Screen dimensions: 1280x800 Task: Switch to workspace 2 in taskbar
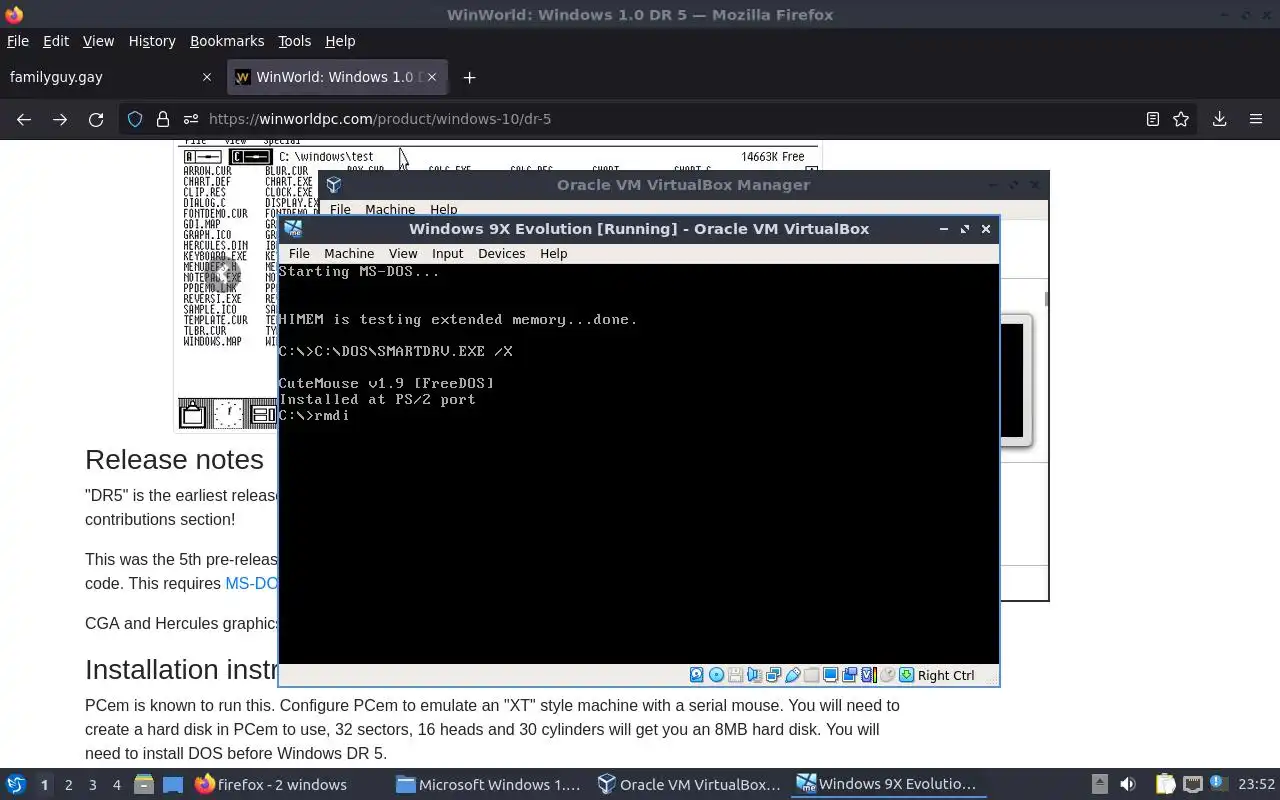(x=68, y=785)
